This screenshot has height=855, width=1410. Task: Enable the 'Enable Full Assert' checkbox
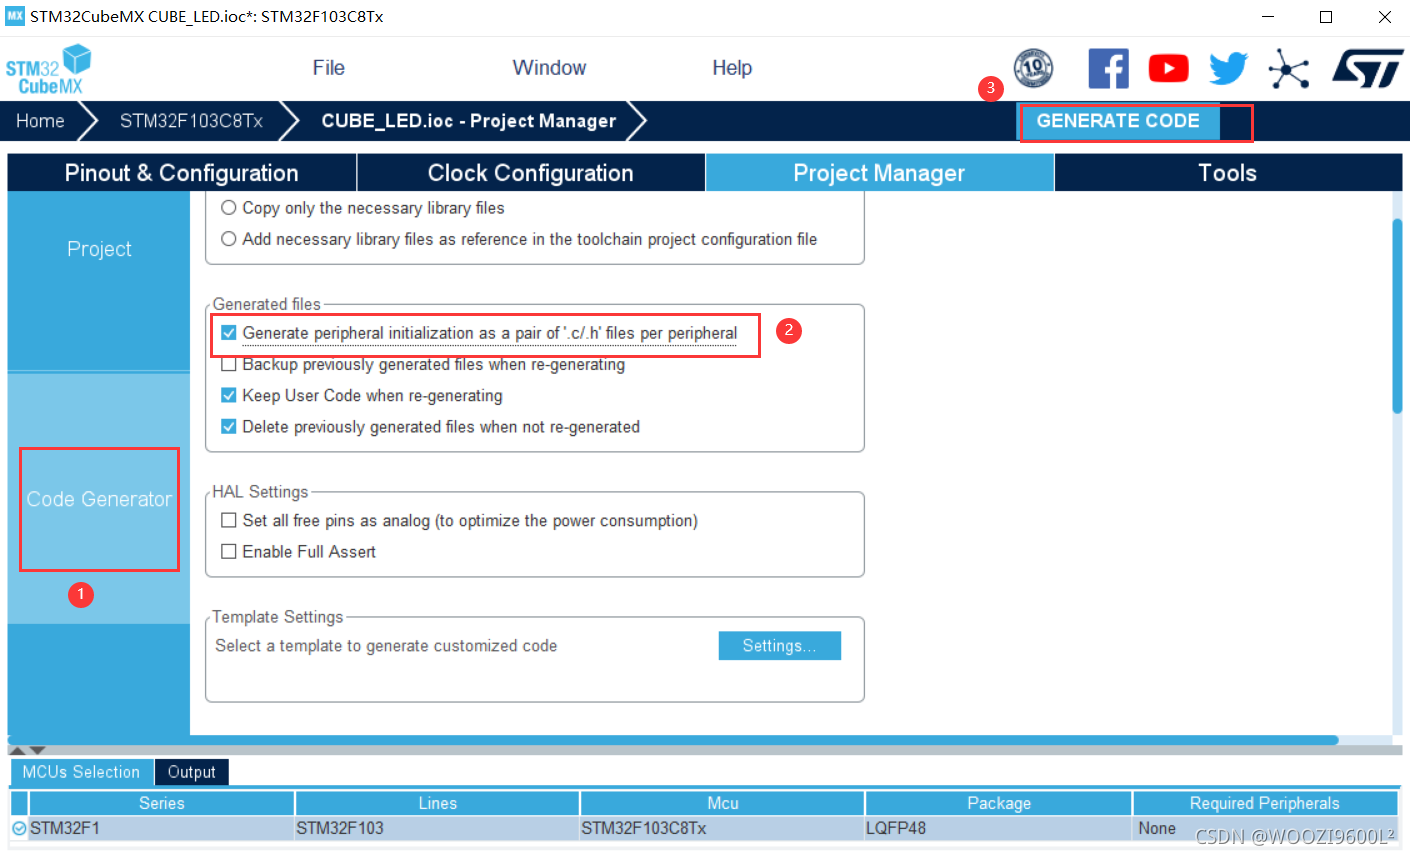(x=229, y=551)
